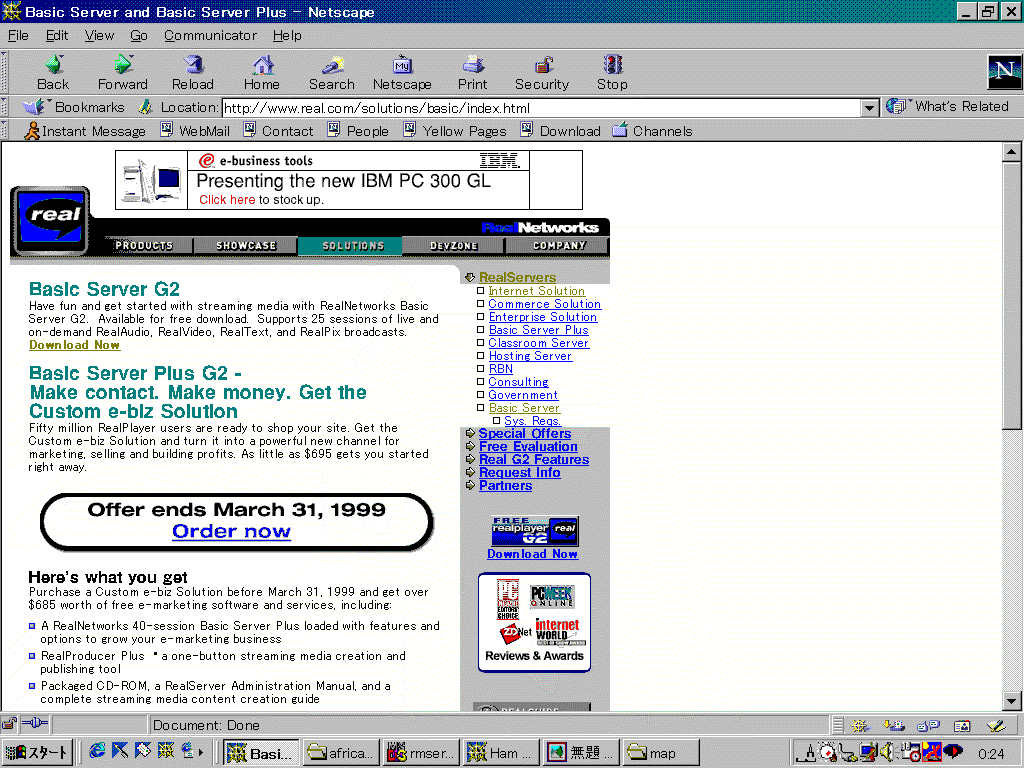Click the scrollbar down arrow
The width and height of the screenshot is (1024, 768).
pyautogui.click(x=1011, y=701)
